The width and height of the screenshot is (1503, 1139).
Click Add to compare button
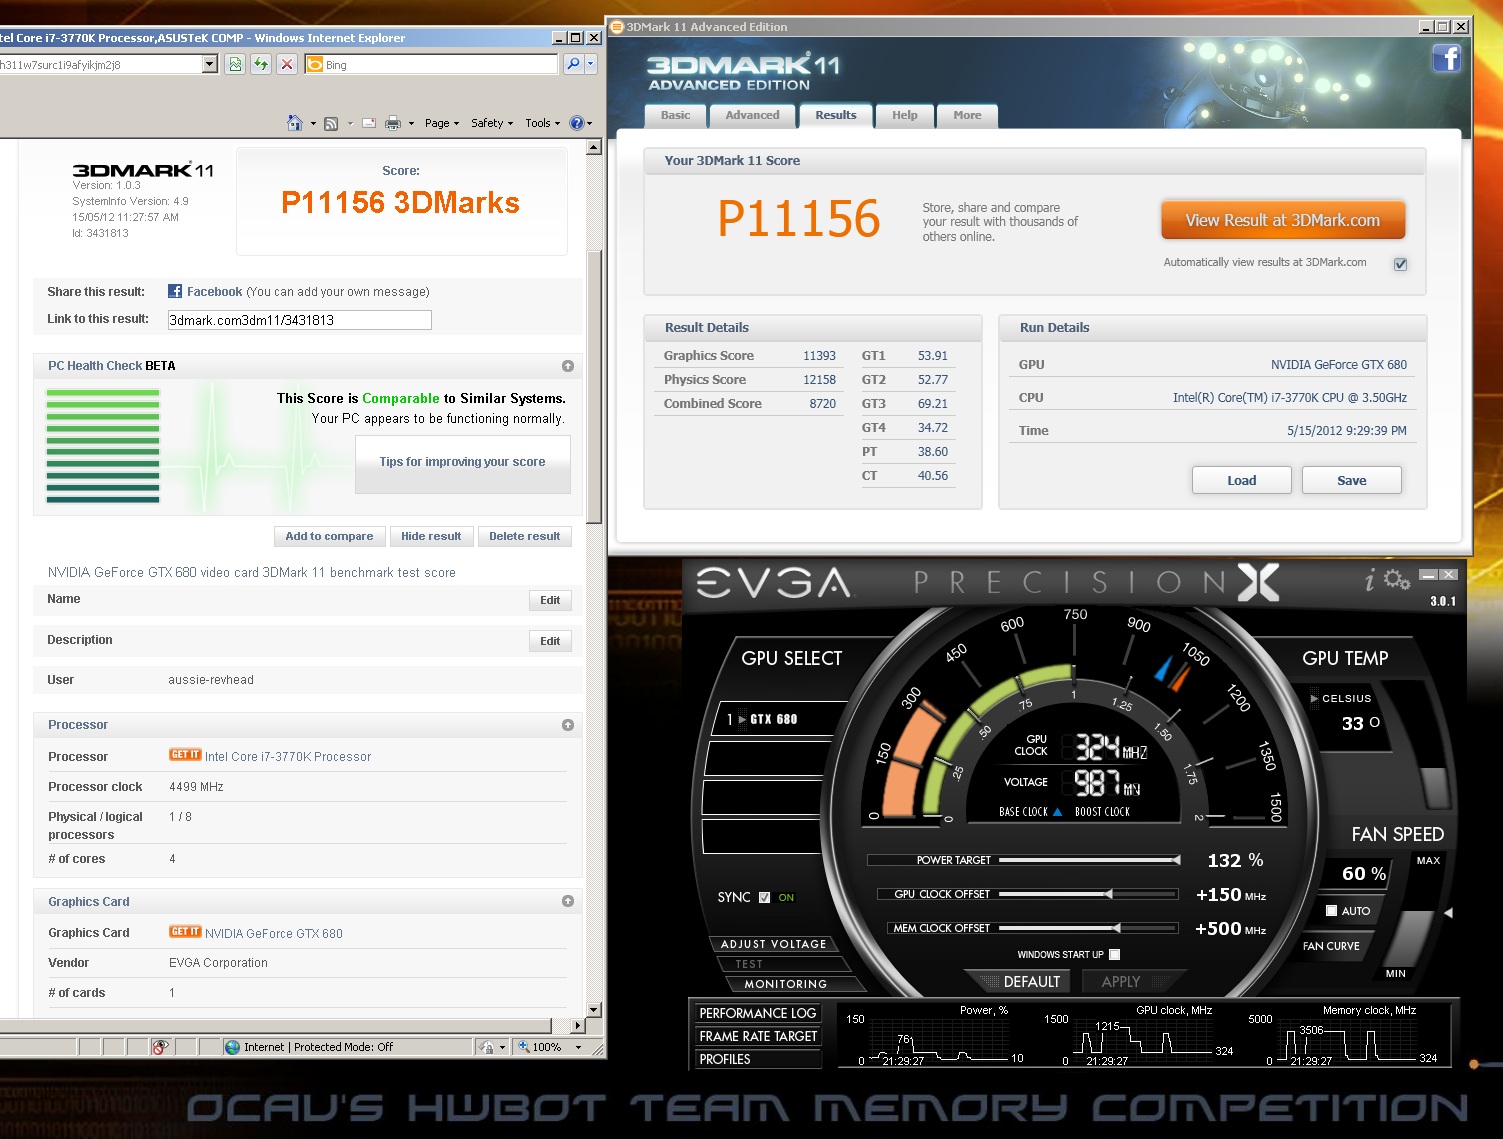(x=329, y=536)
